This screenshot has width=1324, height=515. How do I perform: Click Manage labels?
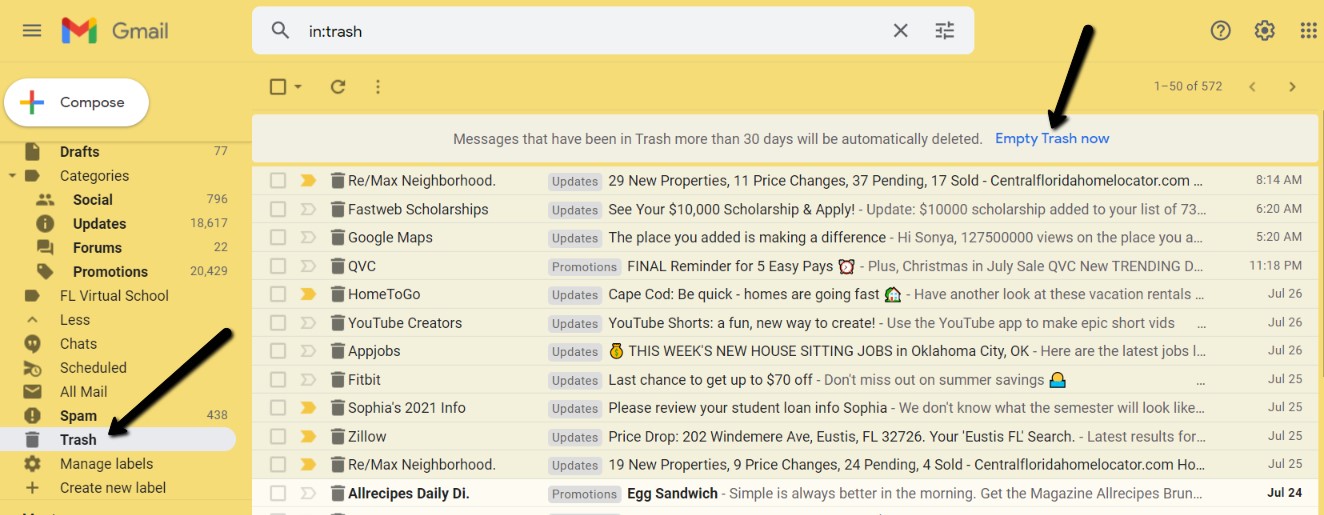[x=106, y=464]
